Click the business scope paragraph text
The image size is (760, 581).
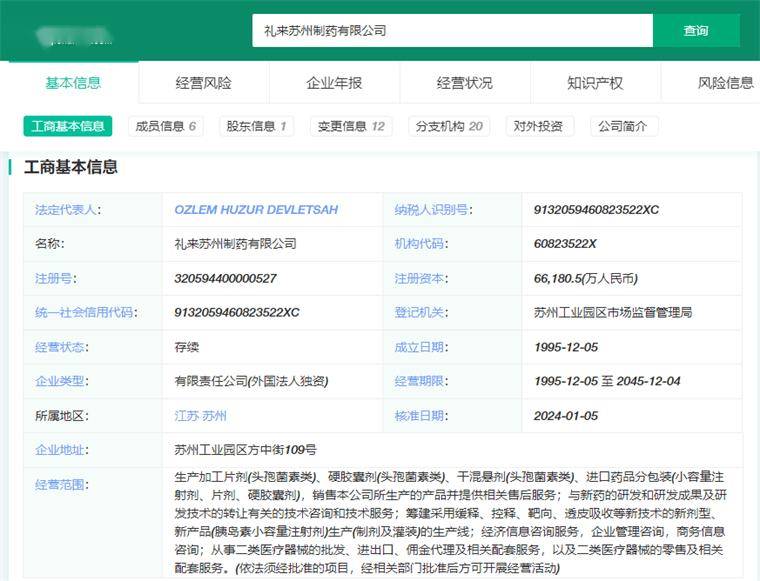coord(451,522)
